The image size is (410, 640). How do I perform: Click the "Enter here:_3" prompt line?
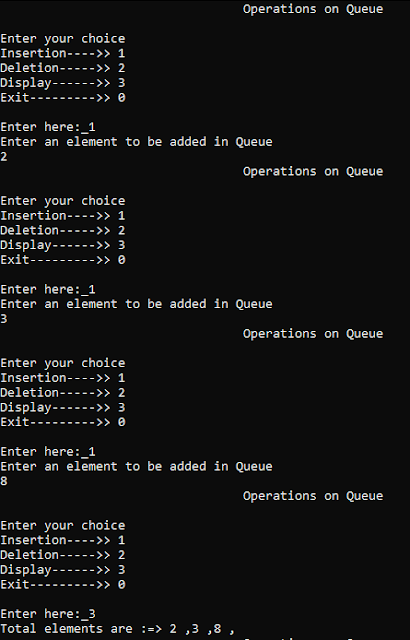(x=48, y=614)
